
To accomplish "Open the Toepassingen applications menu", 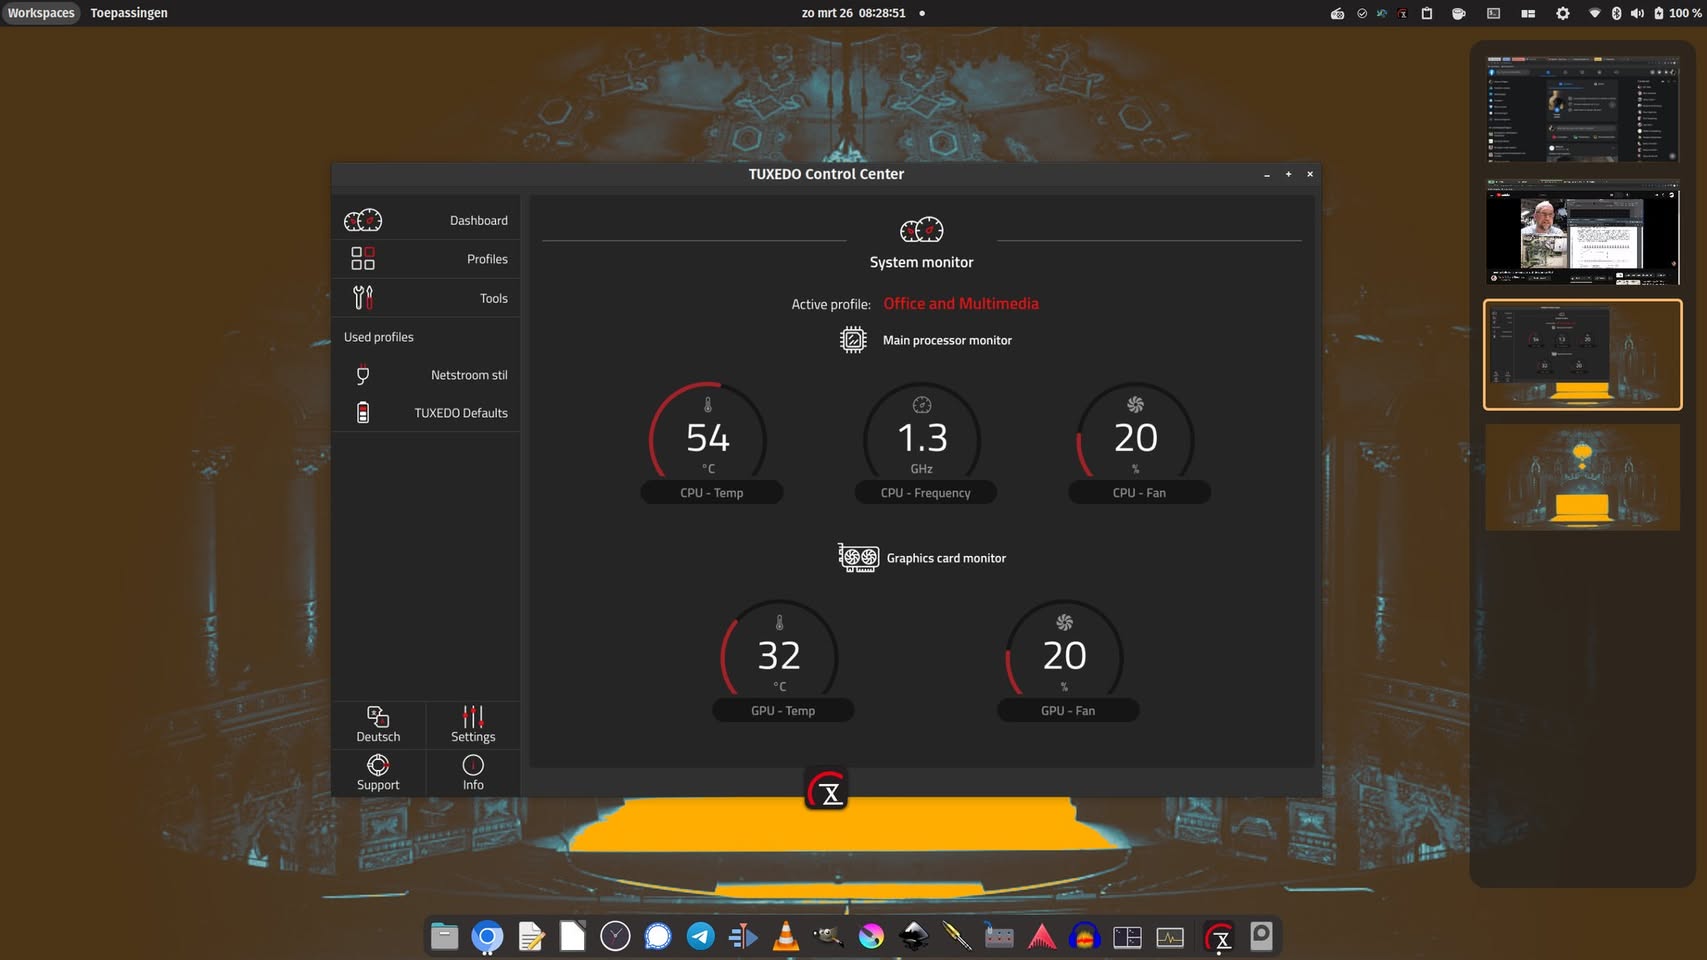I will pos(129,13).
